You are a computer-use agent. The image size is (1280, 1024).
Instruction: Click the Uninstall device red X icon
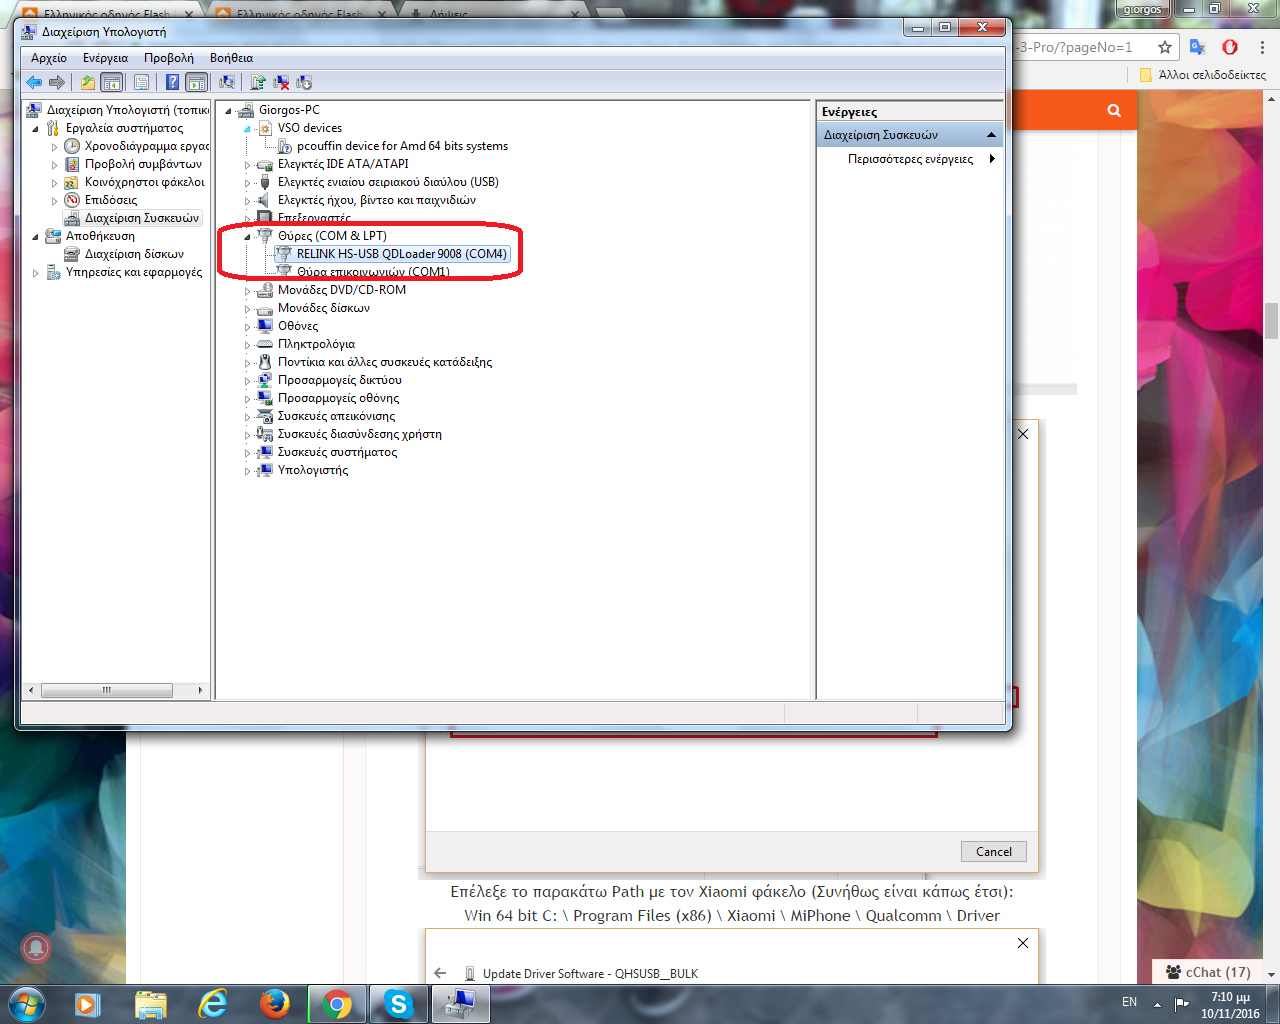281,82
